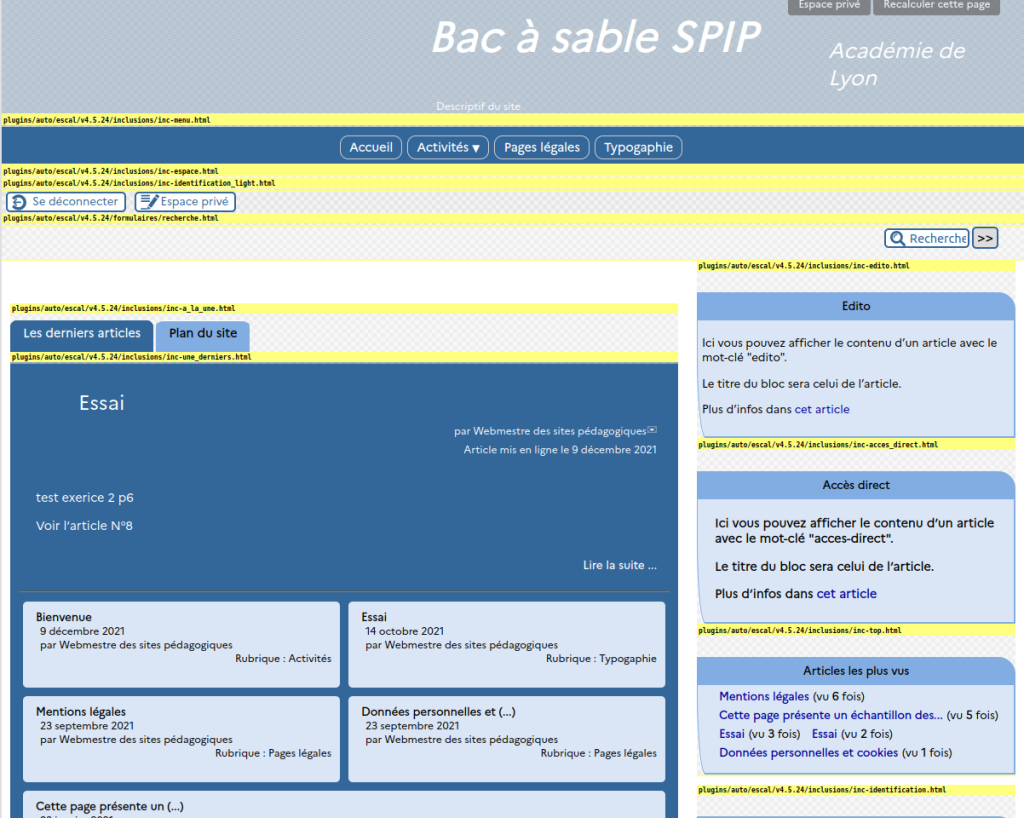Open the Typographie menu entry

click(638, 148)
